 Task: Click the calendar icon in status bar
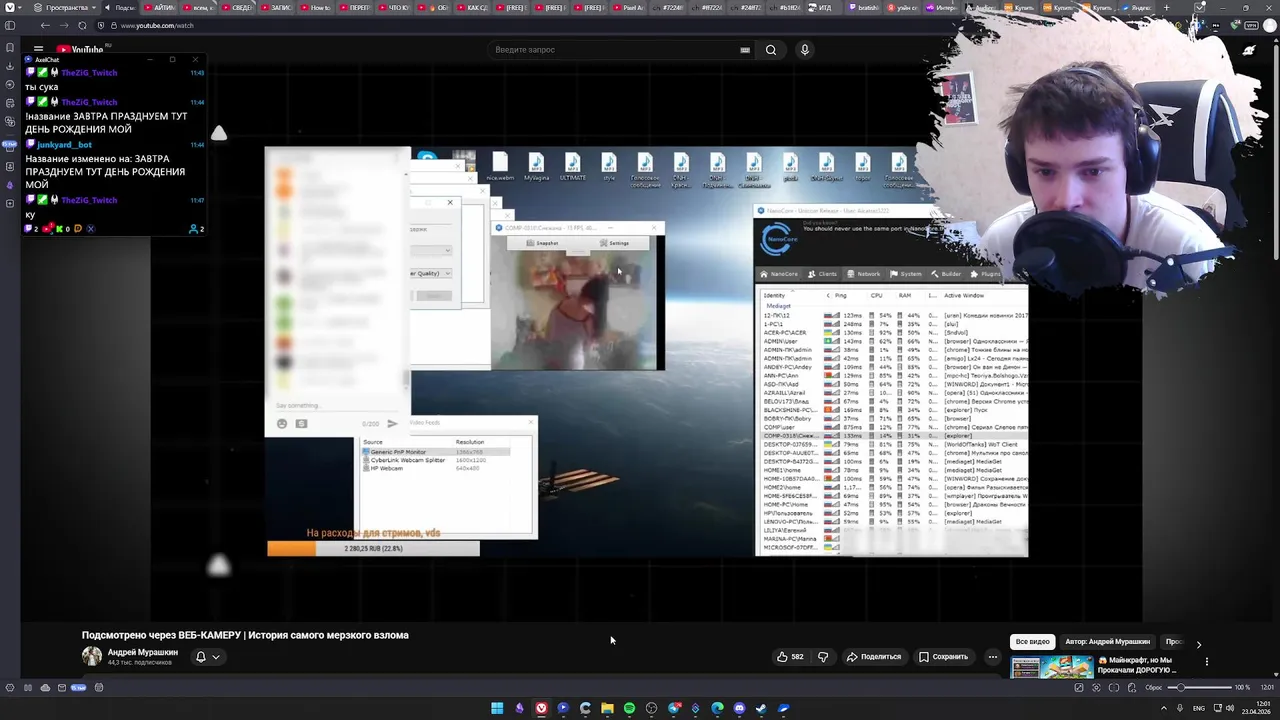pyautogui.click(x=98, y=688)
